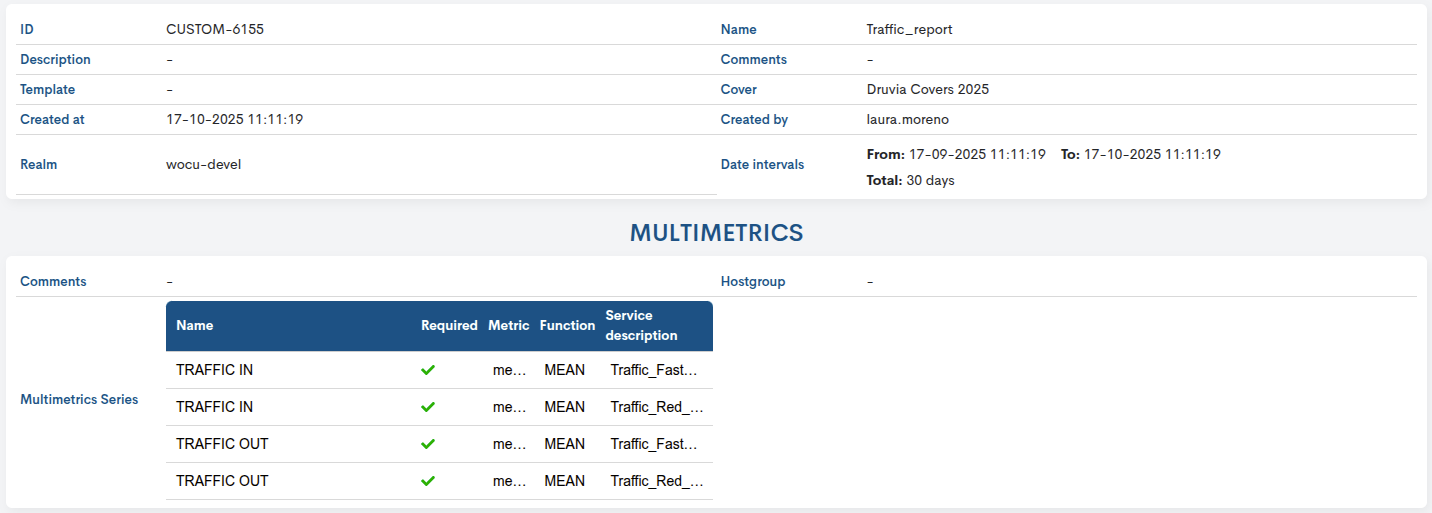1432x513 pixels.
Task: Click the Multimetrics Series label
Action: [x=79, y=400]
